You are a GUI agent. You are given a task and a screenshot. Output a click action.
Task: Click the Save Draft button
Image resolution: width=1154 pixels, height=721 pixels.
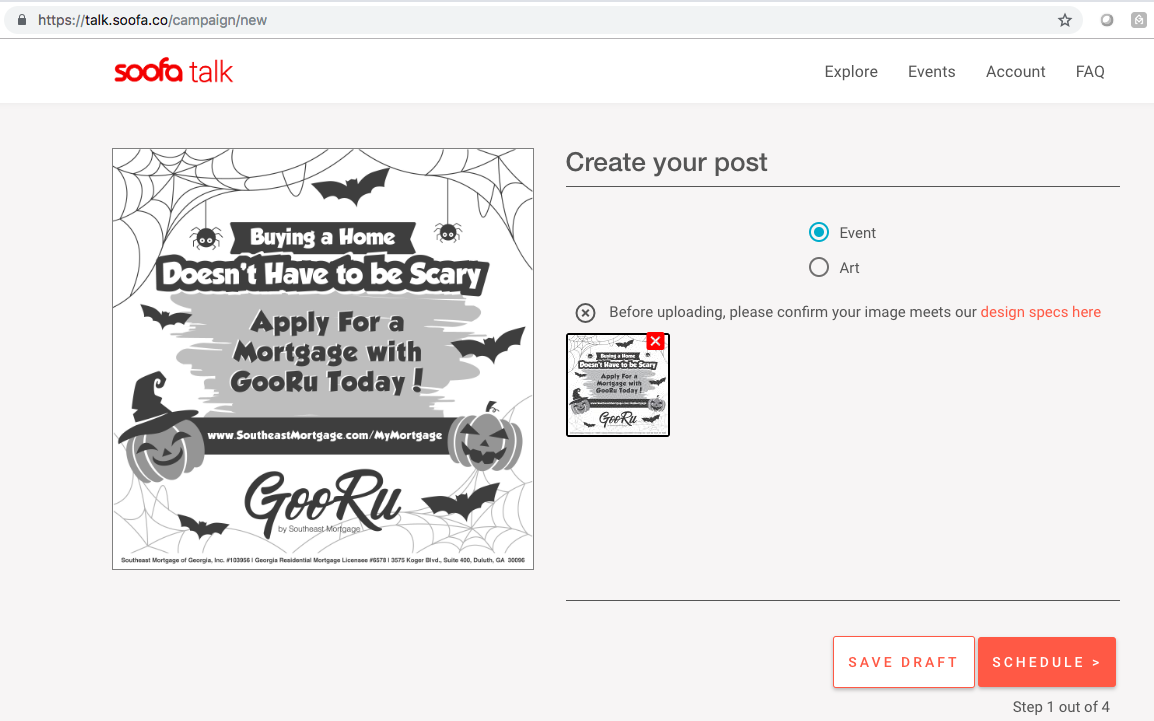coord(903,662)
